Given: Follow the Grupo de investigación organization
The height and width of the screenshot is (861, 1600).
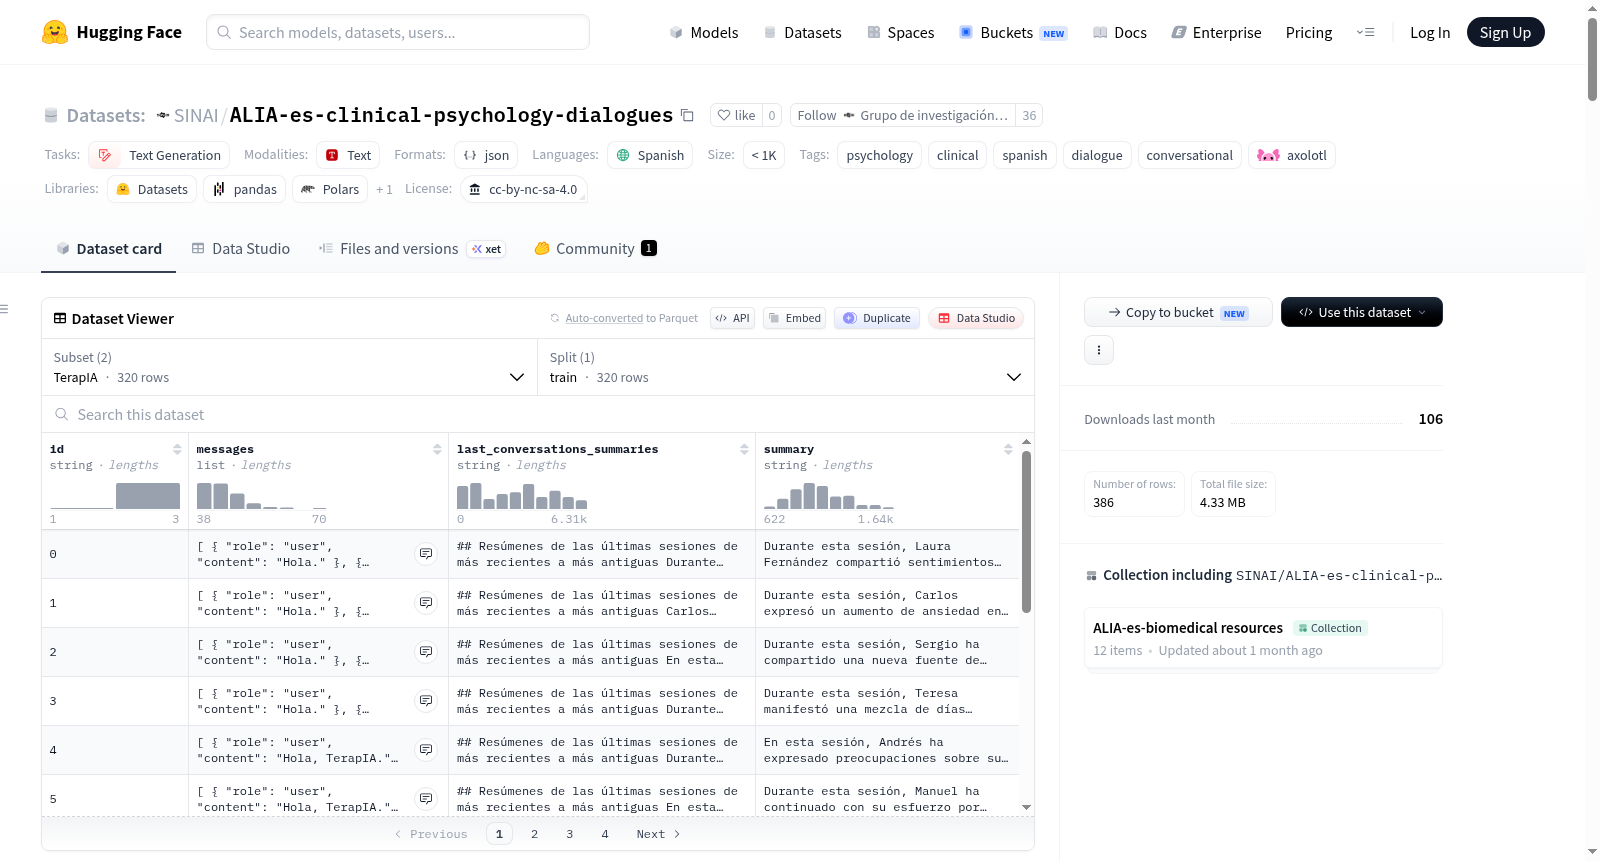Looking at the screenshot, I should pyautogui.click(x=902, y=115).
